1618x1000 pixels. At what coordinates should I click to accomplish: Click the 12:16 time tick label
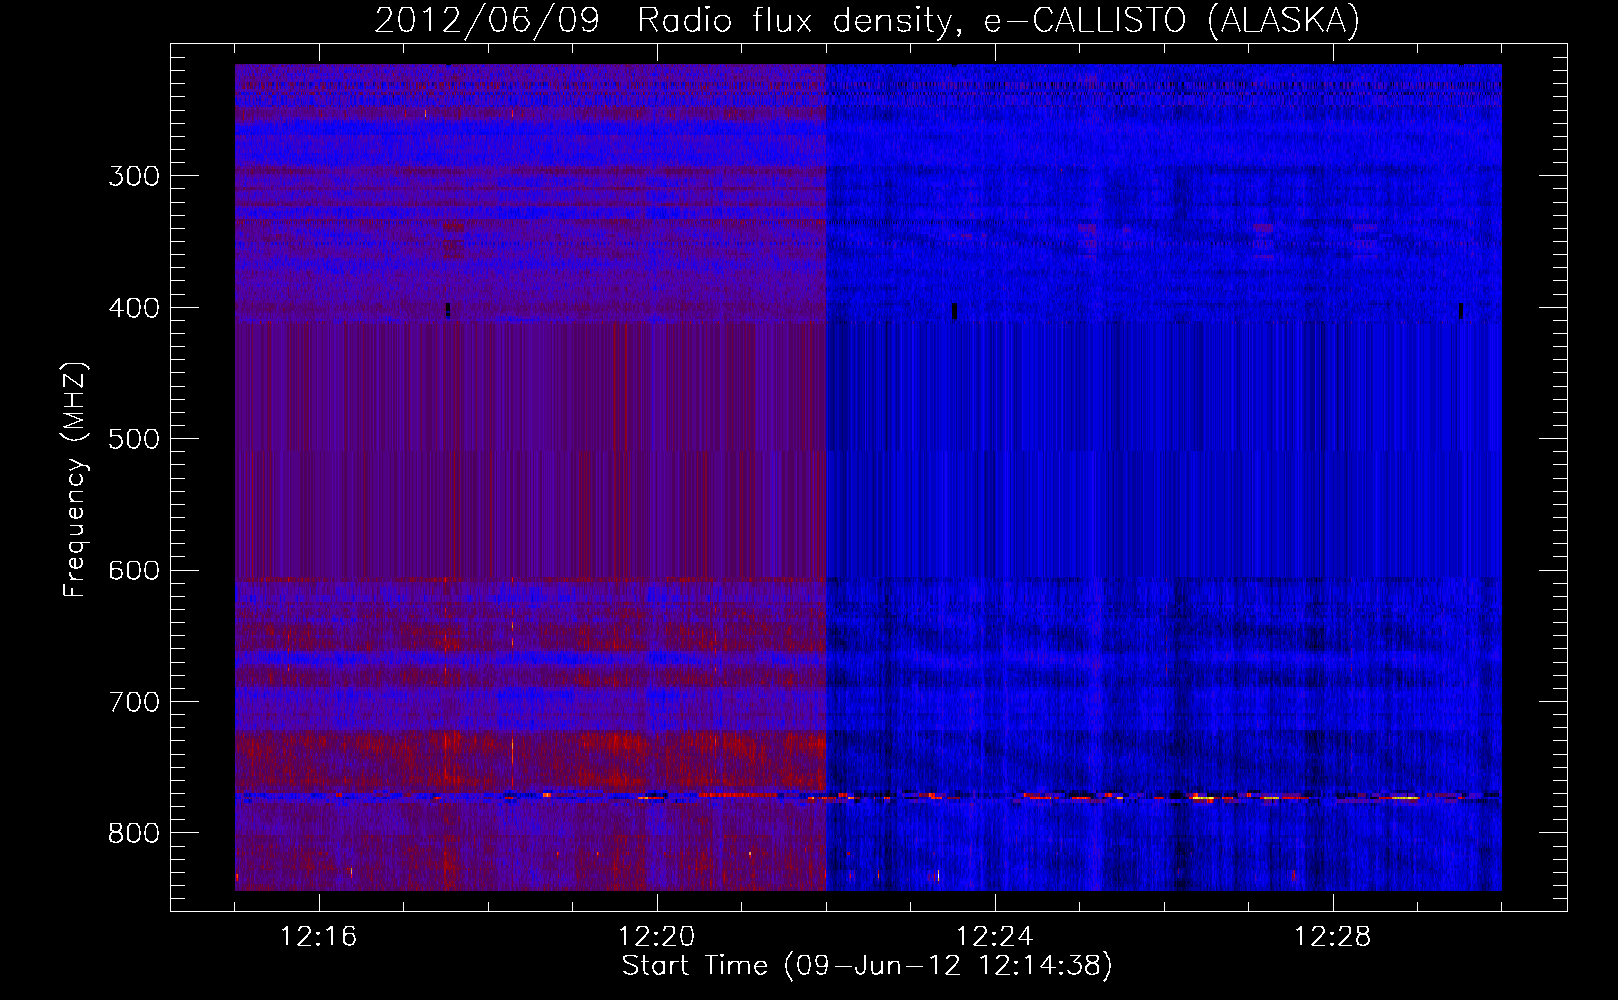click(318, 937)
